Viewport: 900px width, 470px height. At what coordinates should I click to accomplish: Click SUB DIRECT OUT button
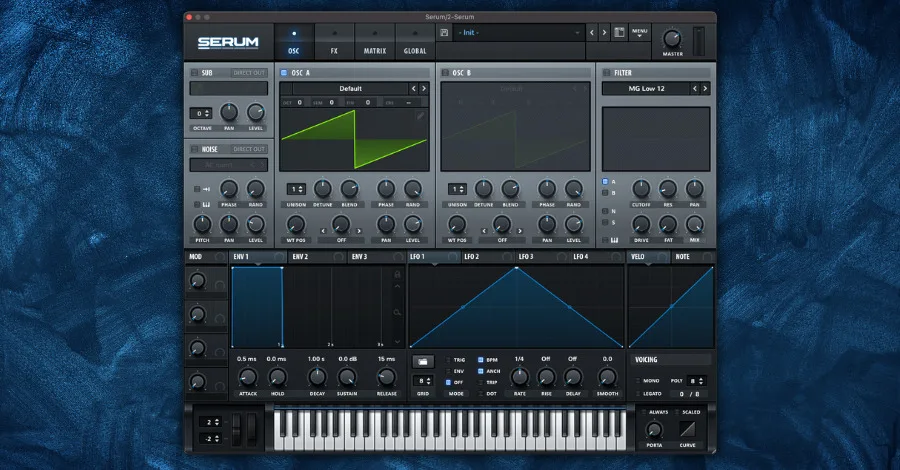pos(249,73)
